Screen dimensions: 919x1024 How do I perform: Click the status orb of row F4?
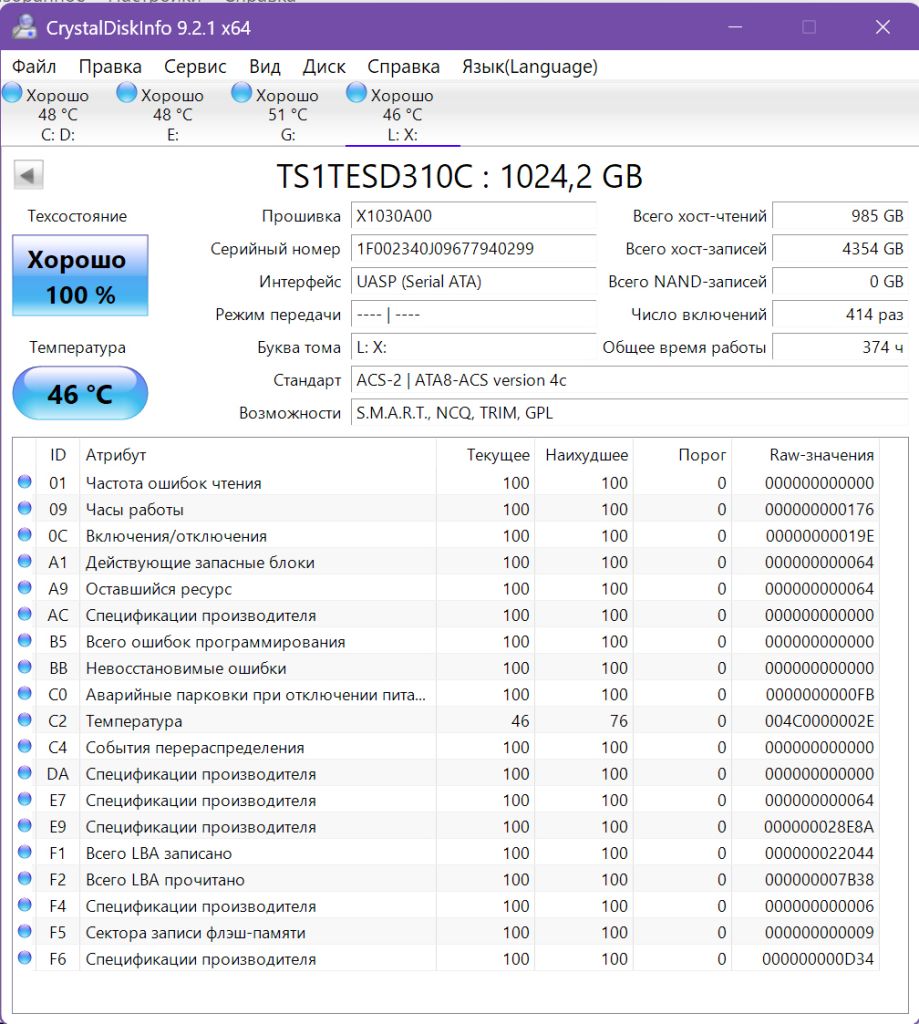[25, 905]
